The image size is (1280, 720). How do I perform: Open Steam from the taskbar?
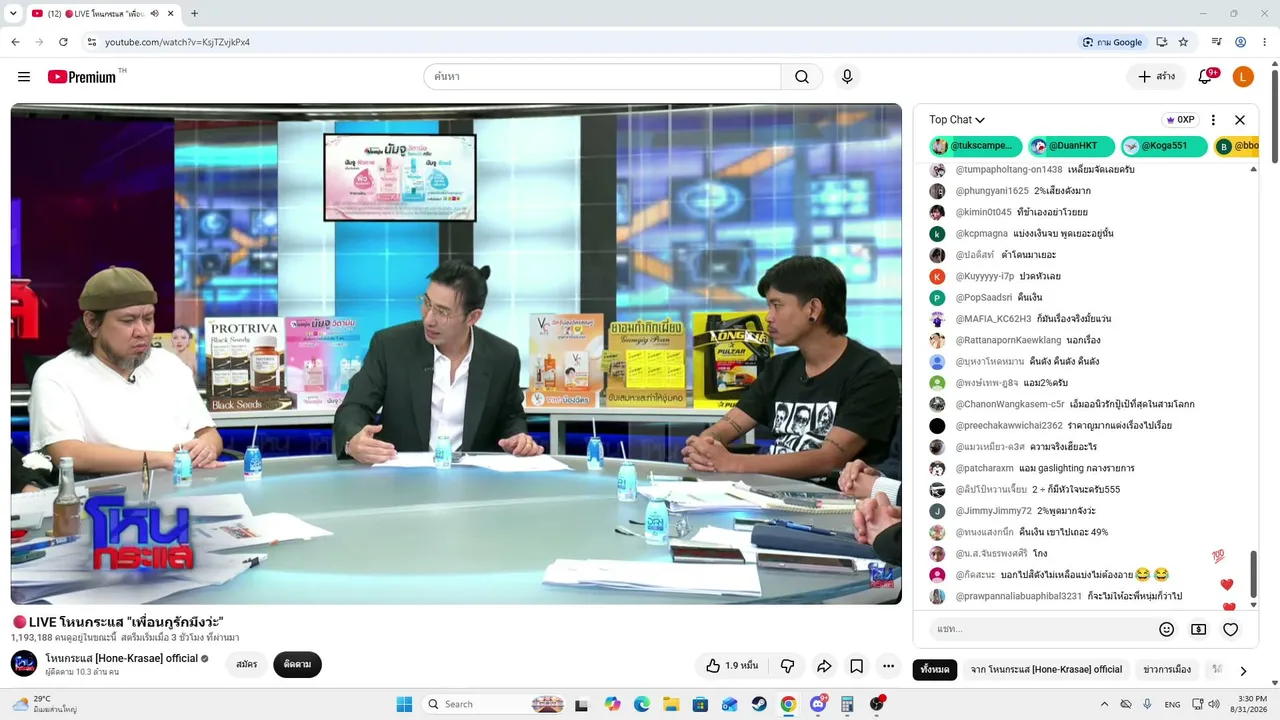[x=759, y=704]
